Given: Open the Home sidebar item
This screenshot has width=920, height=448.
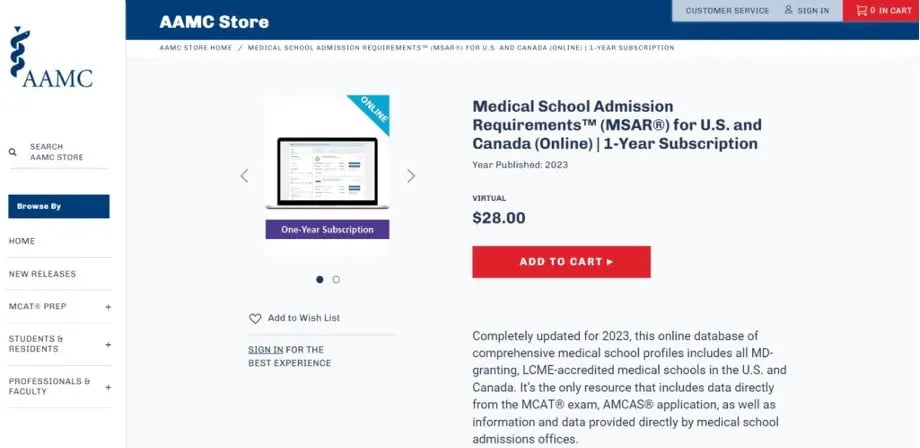Looking at the screenshot, I should (x=22, y=241).
